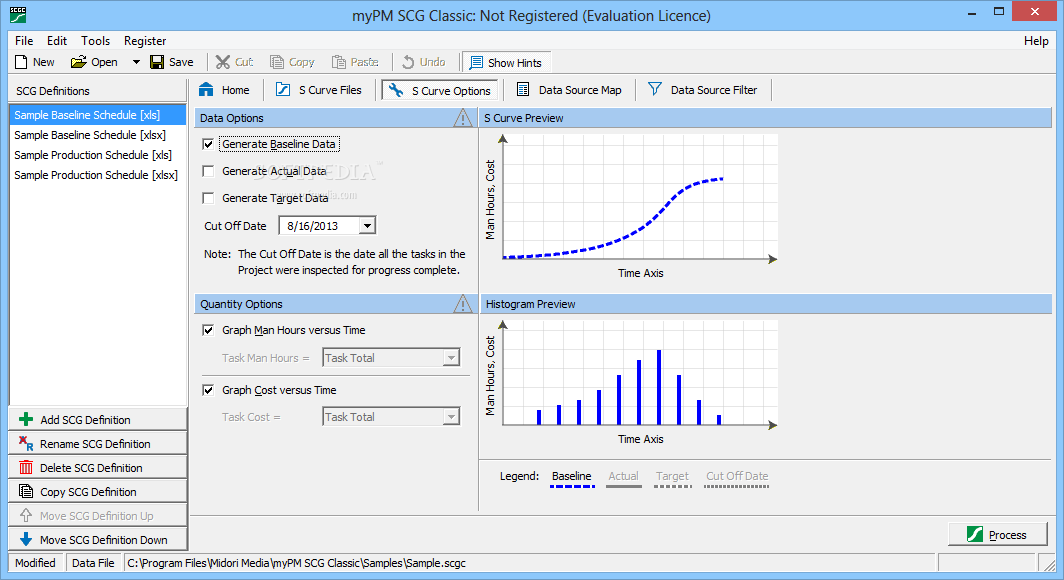Click the Actual legend gray line

(x=624, y=486)
